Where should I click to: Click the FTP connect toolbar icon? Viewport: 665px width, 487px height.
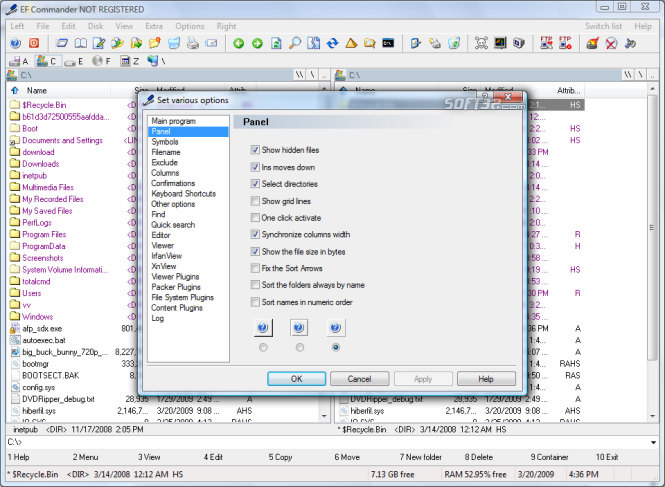pyautogui.click(x=546, y=43)
